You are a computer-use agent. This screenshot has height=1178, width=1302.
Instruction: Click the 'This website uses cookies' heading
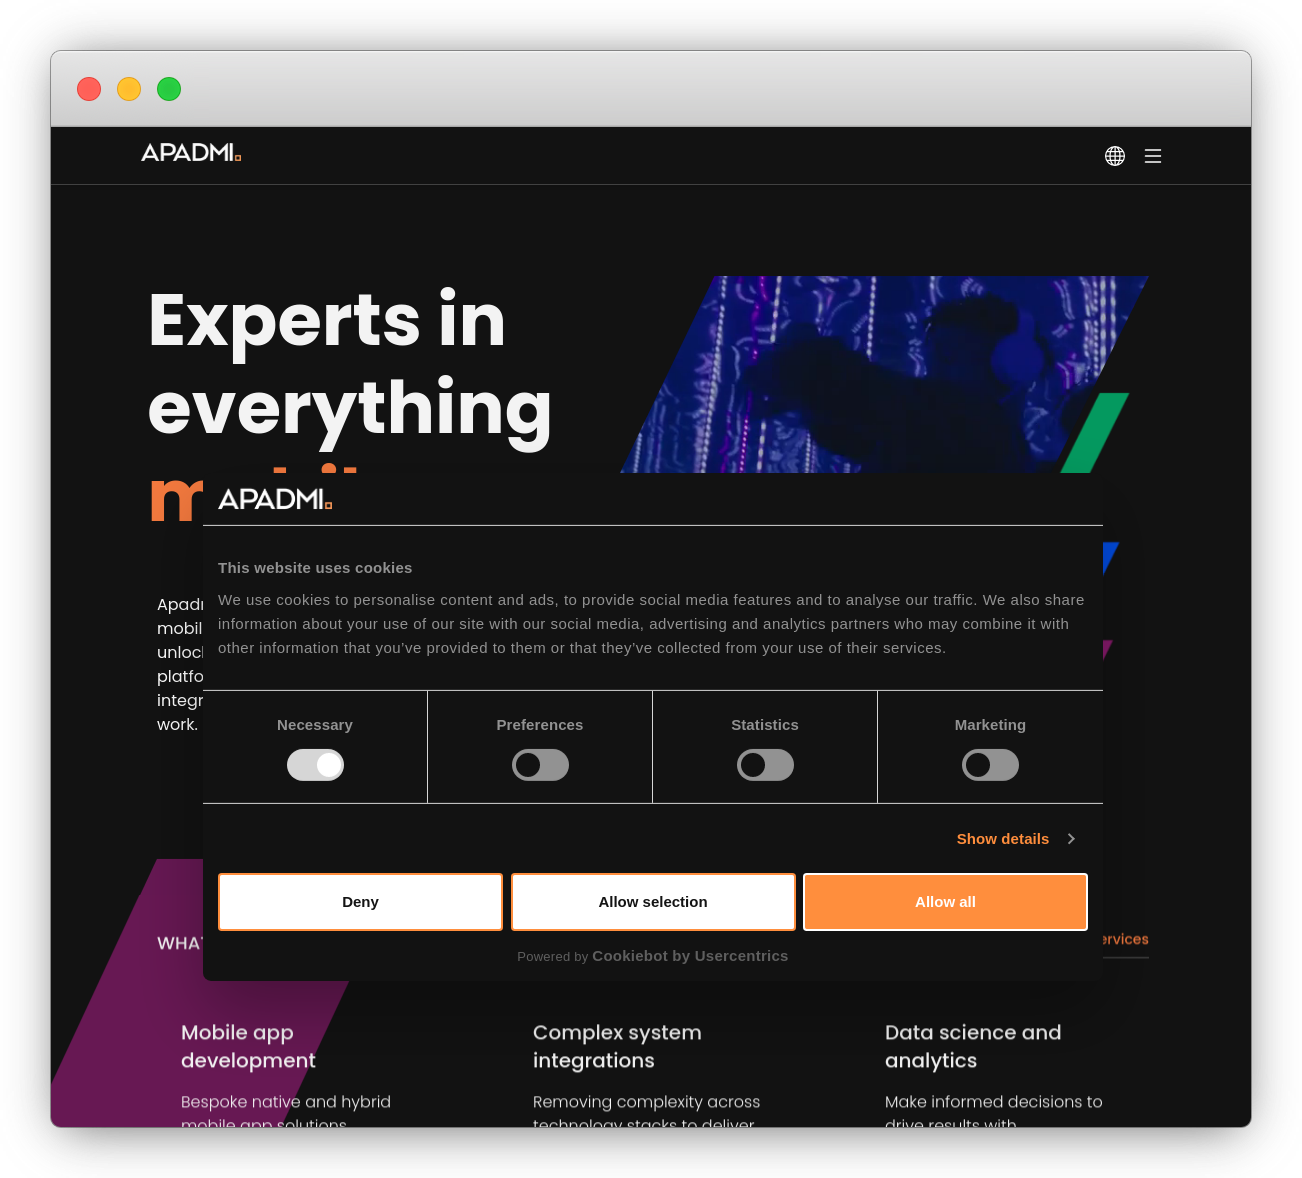315,568
